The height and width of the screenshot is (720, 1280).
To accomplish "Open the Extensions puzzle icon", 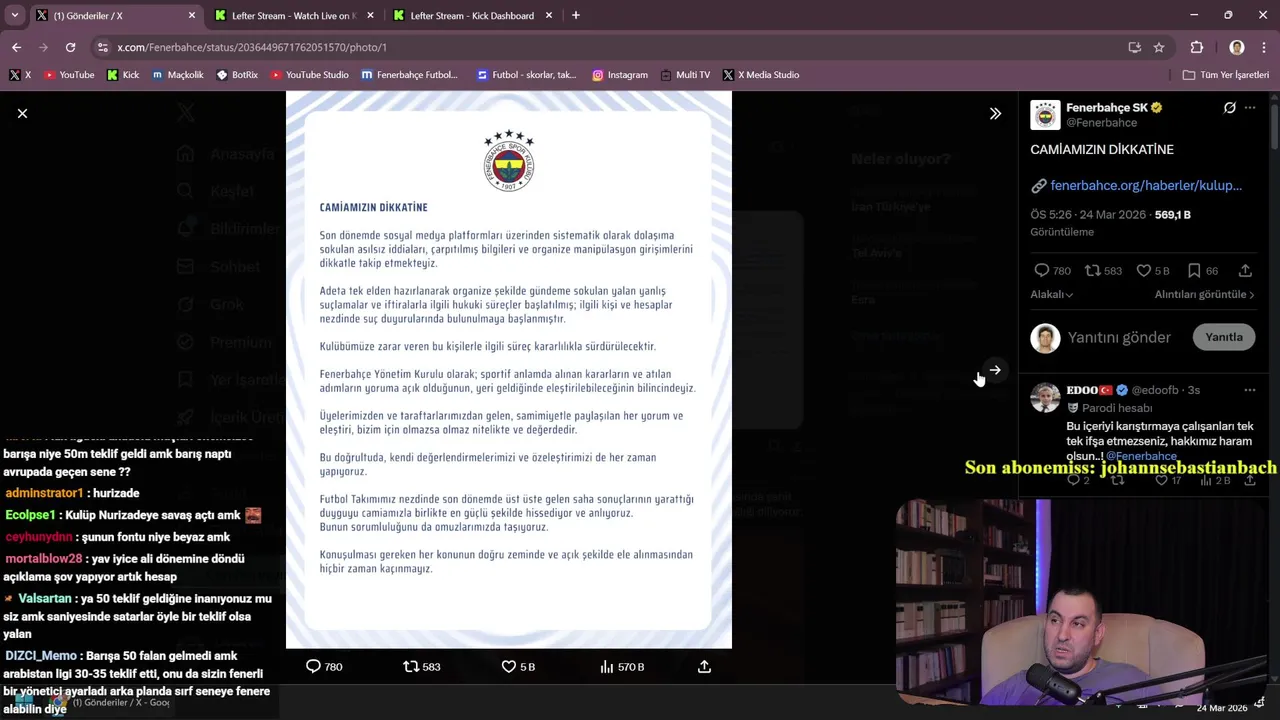I will (1197, 47).
